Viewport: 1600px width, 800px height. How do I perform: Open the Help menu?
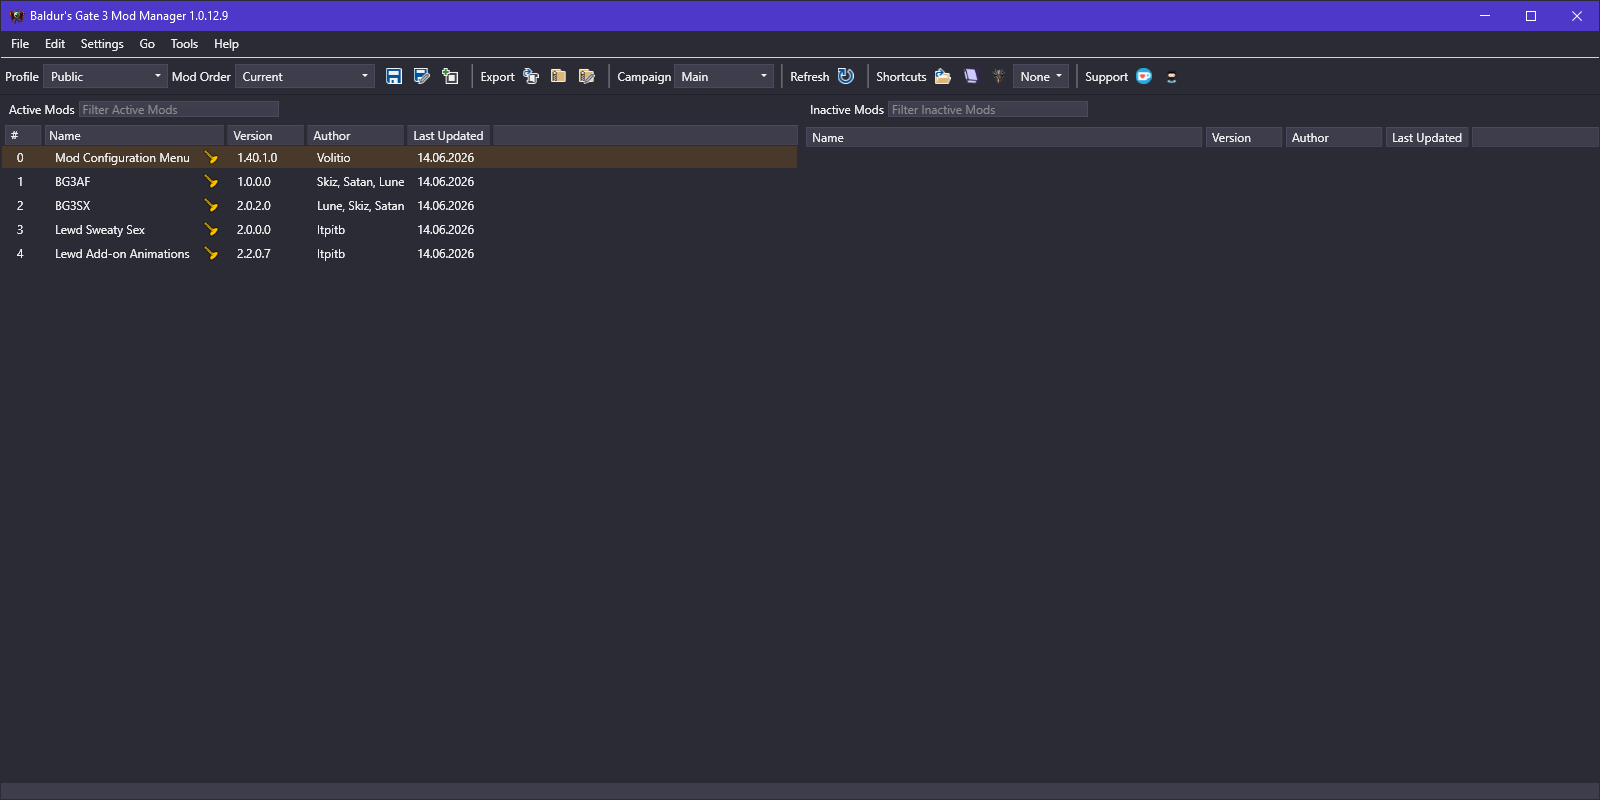coord(226,44)
